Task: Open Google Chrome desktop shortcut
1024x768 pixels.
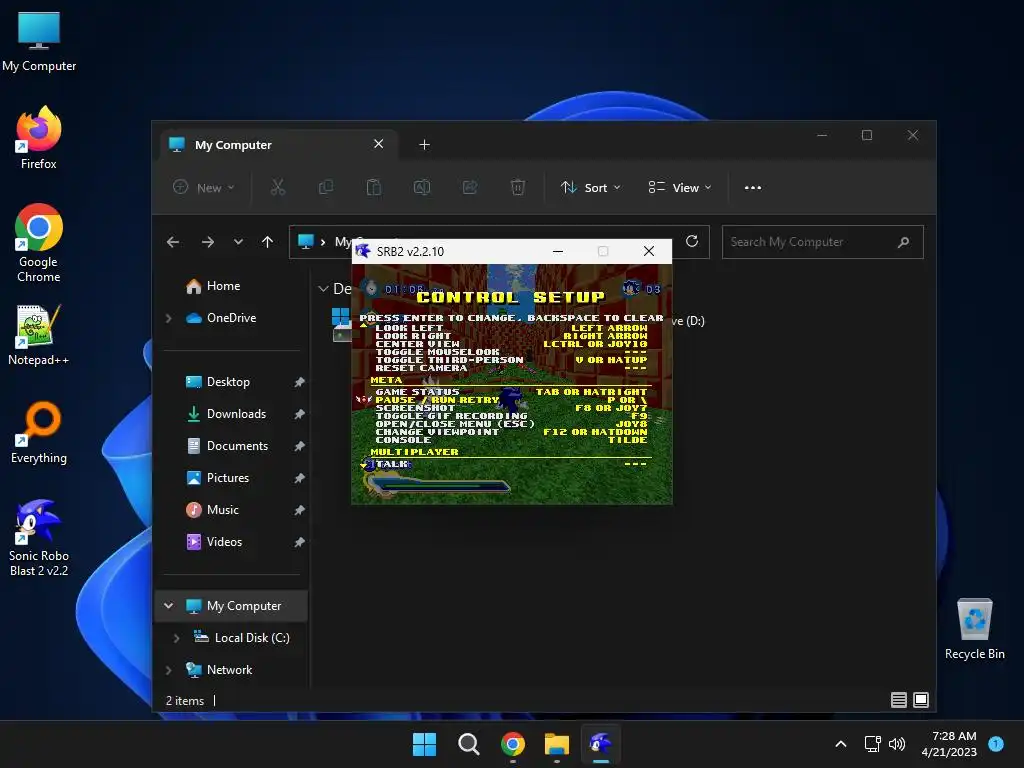Action: (x=39, y=243)
